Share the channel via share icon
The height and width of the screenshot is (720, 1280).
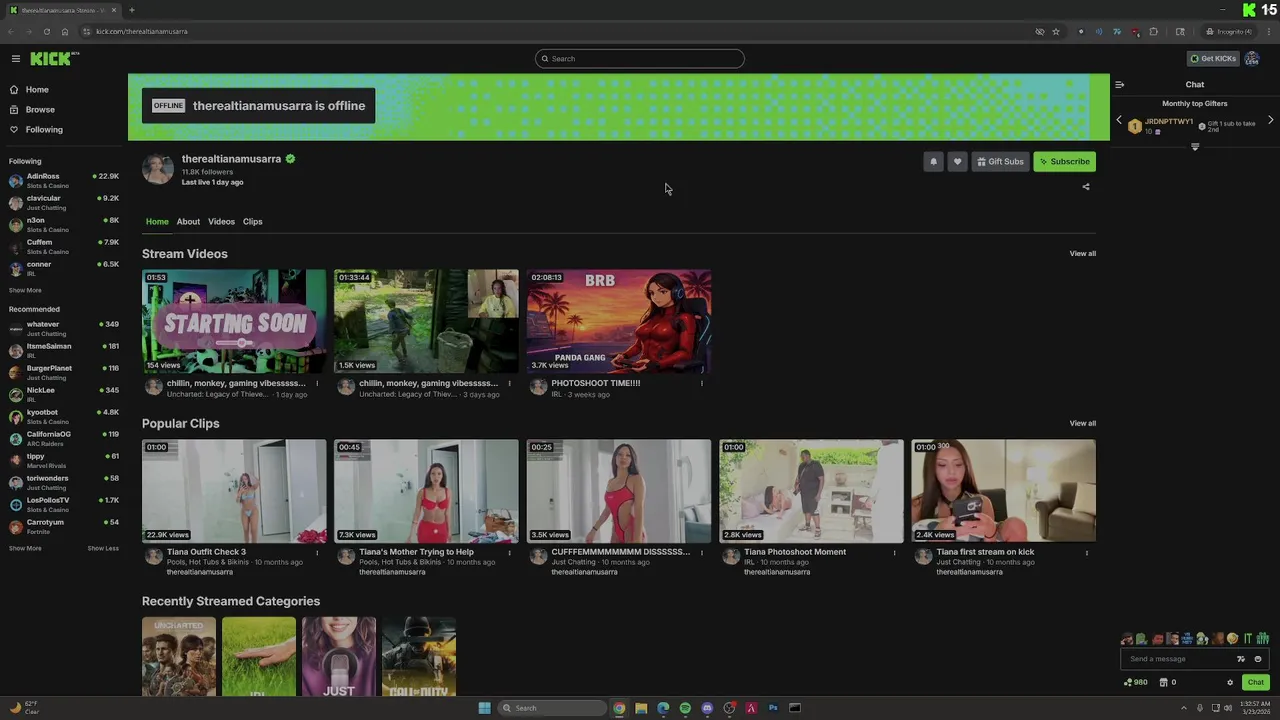[x=1086, y=187]
